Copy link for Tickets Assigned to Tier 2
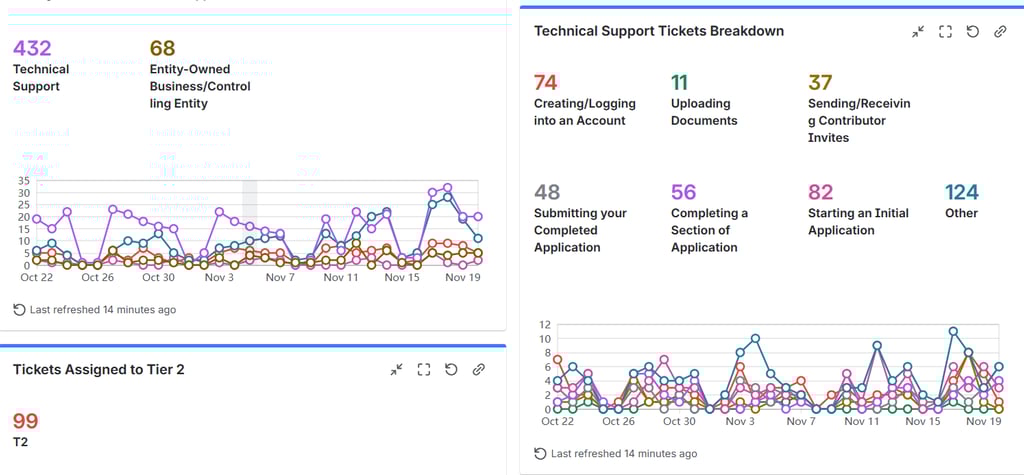Viewport: 1024px width, 475px height. 478,370
